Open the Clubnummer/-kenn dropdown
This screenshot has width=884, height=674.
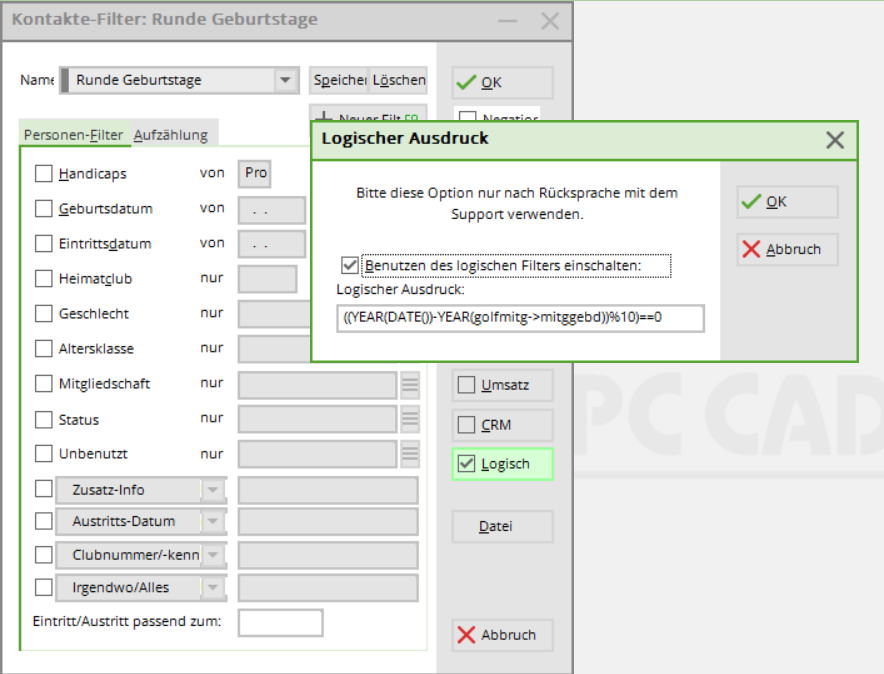pyautogui.click(x=213, y=555)
